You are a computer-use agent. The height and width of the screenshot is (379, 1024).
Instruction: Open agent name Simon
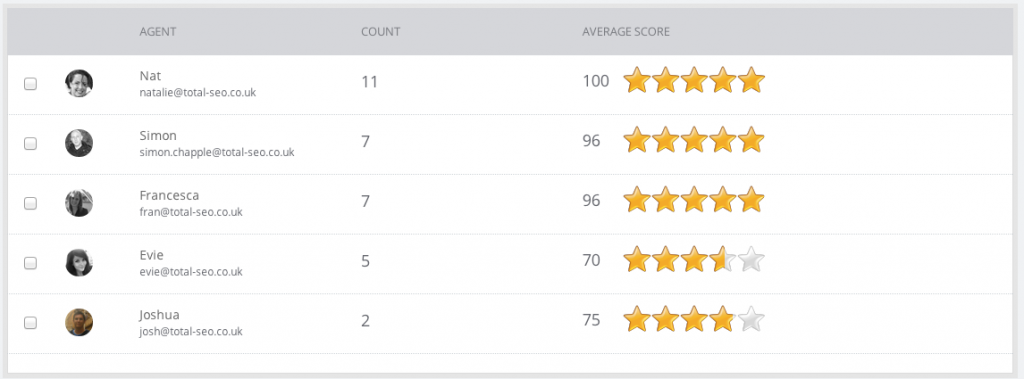click(158, 135)
